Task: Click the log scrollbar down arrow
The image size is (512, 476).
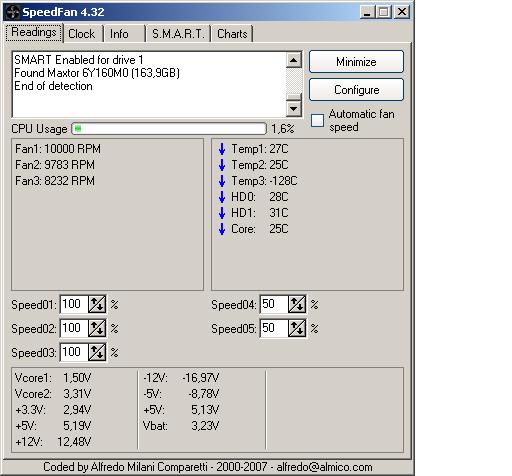Action: pyautogui.click(x=294, y=108)
